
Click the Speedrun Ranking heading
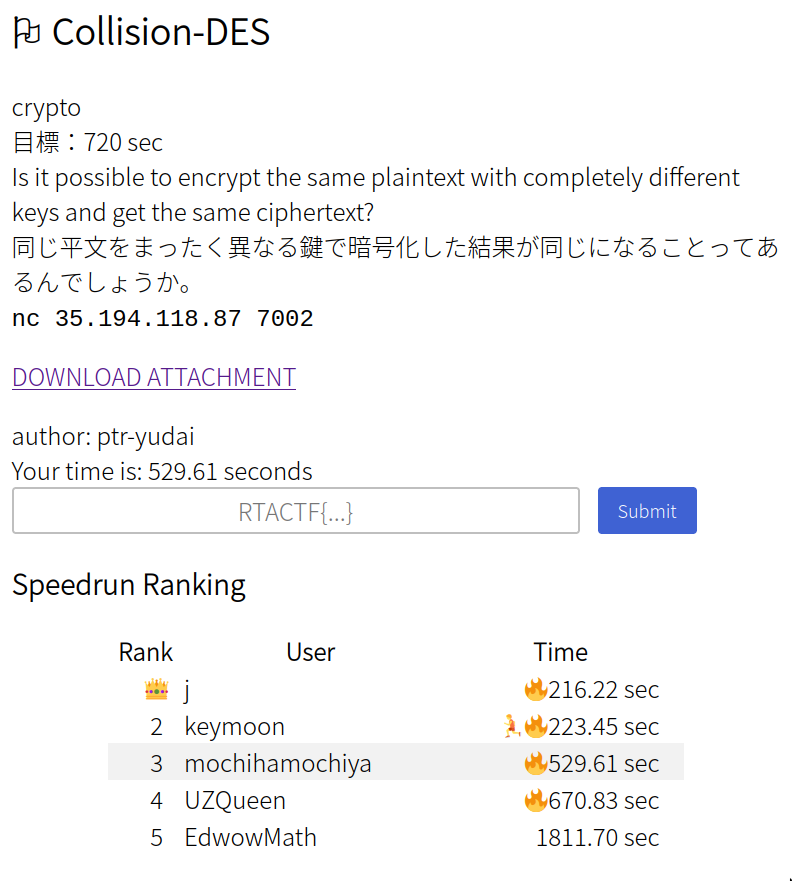129,584
